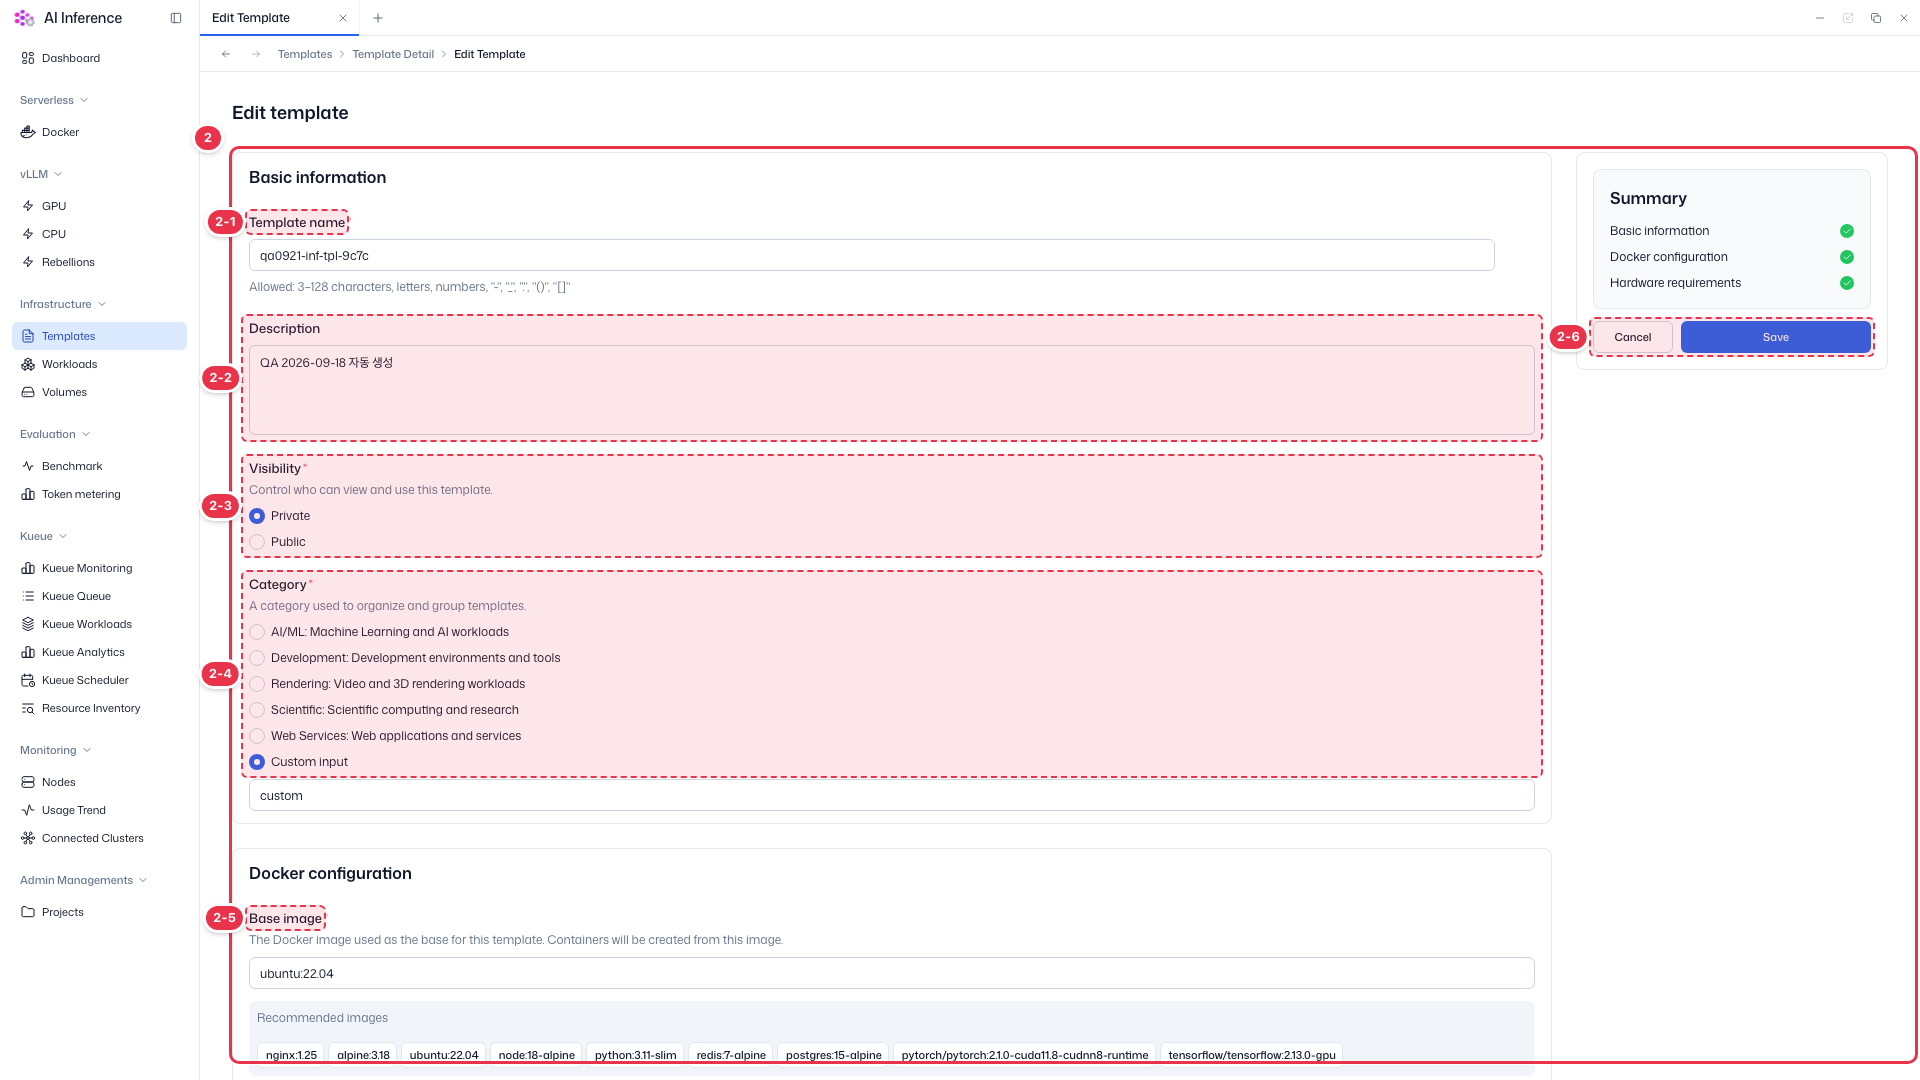
Task: Open Benchmark via its pulse icon
Action: 28,466
